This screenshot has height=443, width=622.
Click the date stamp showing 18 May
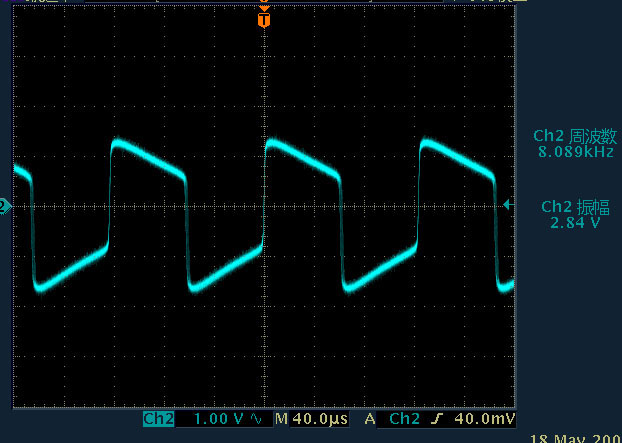point(574,437)
